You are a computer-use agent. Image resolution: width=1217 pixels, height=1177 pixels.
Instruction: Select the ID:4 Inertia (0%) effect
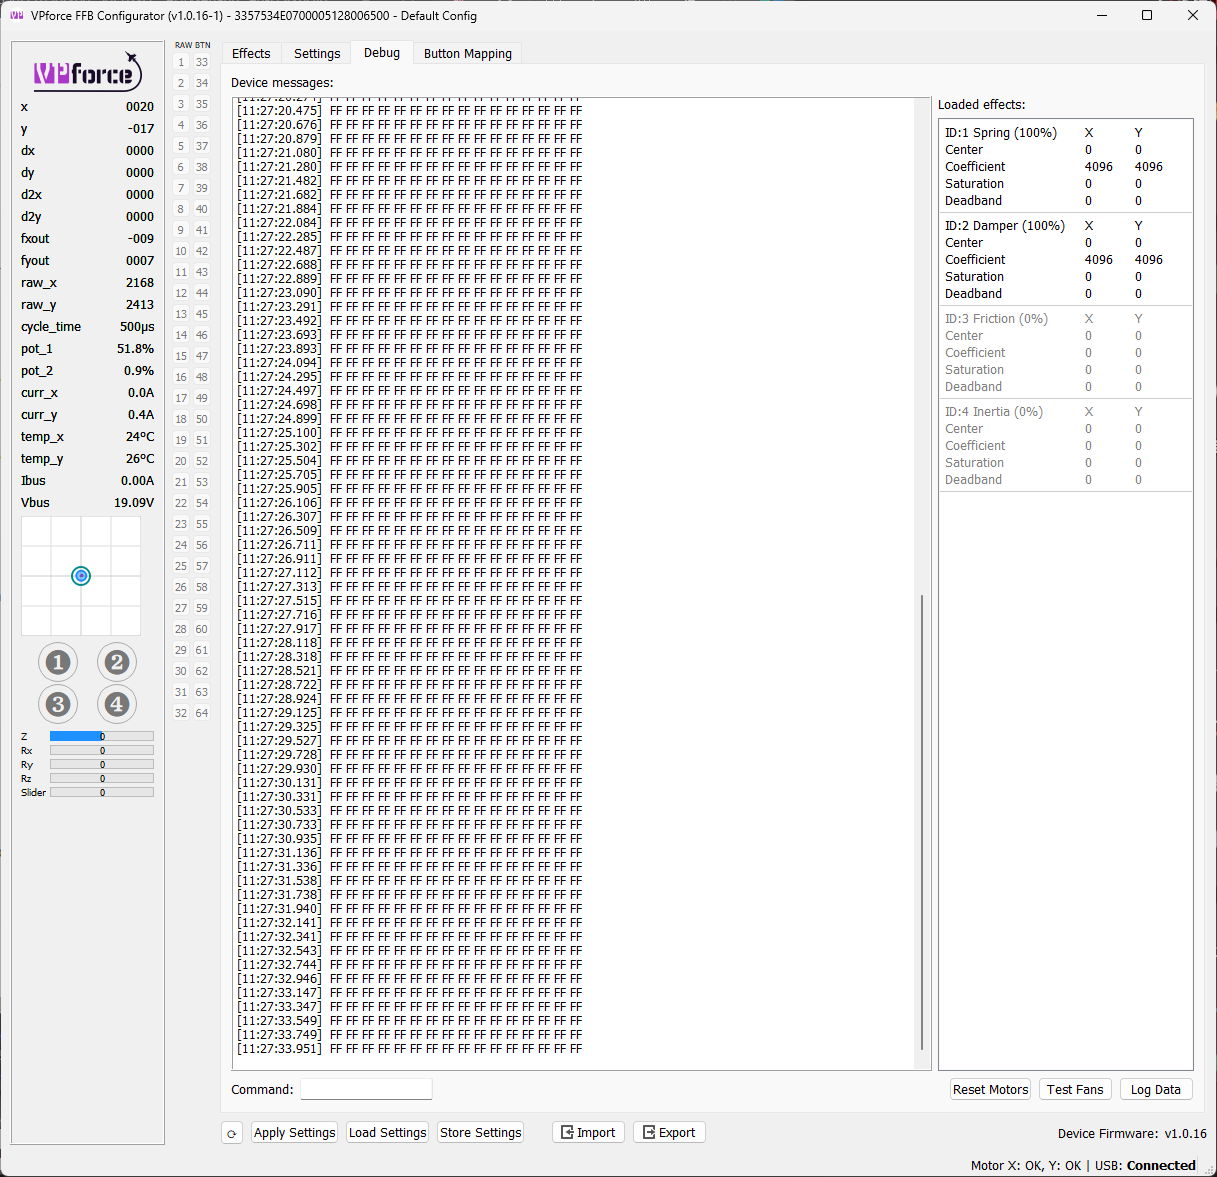(994, 412)
